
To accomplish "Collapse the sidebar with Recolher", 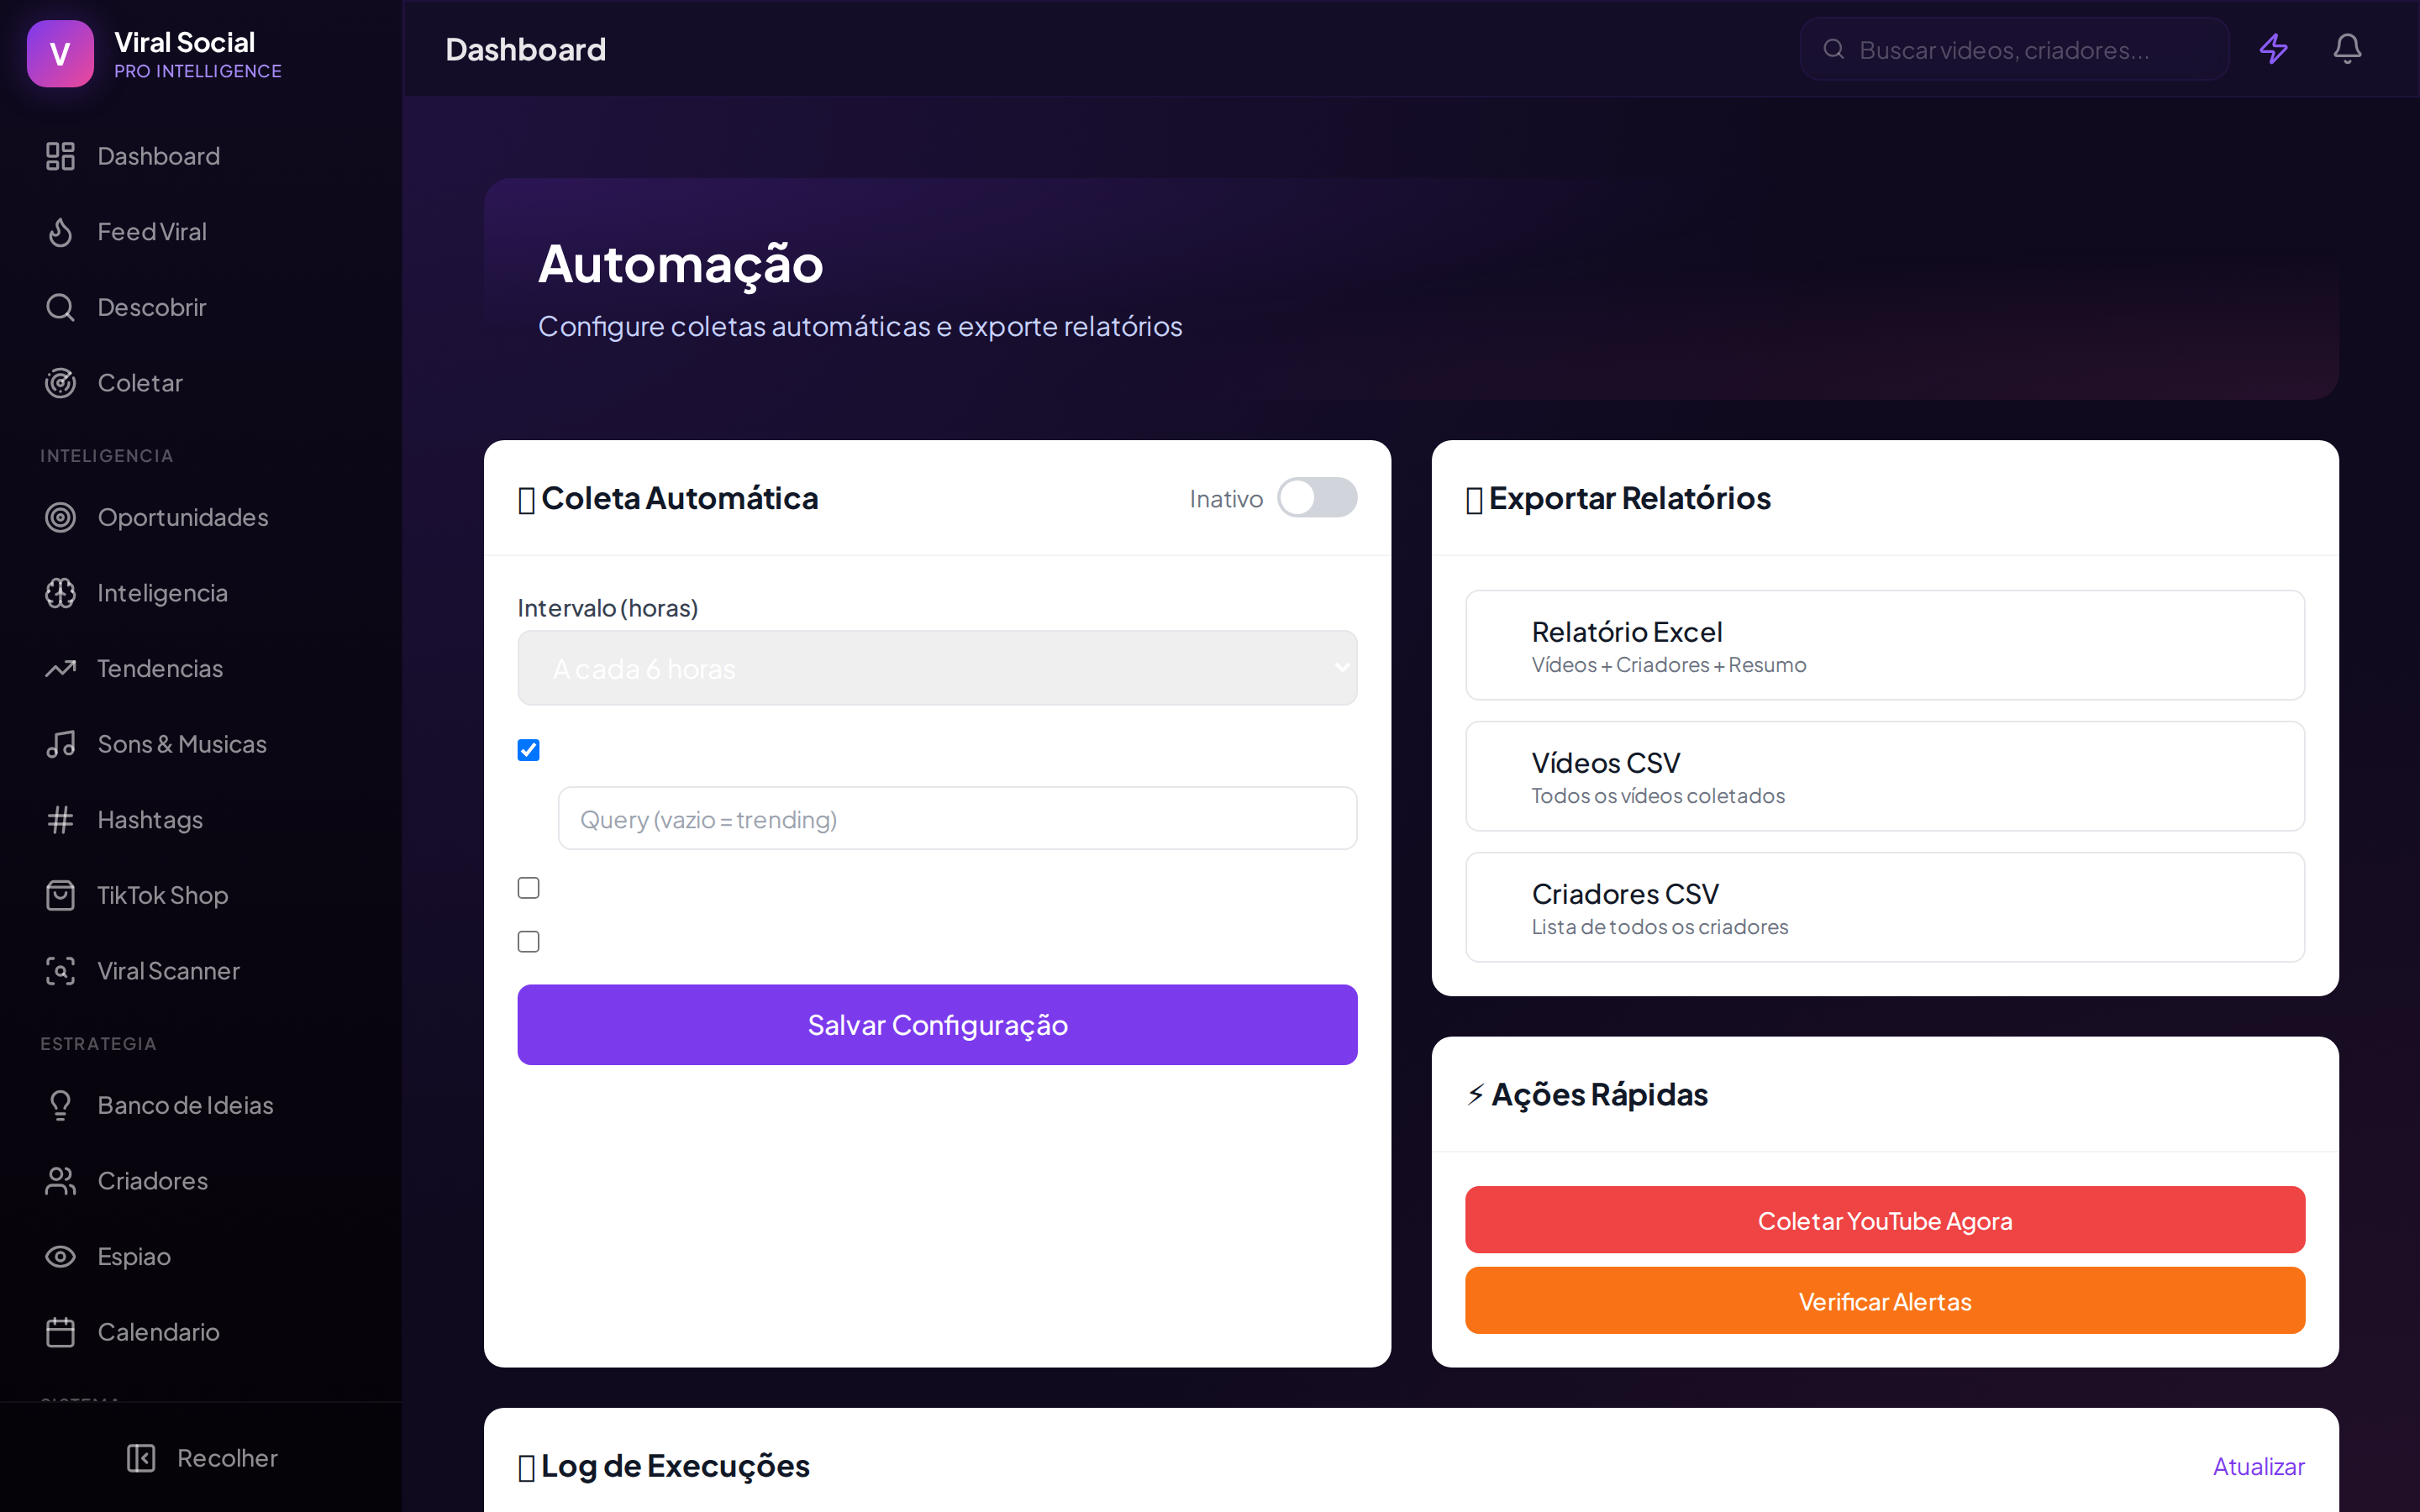I will pyautogui.click(x=201, y=1458).
